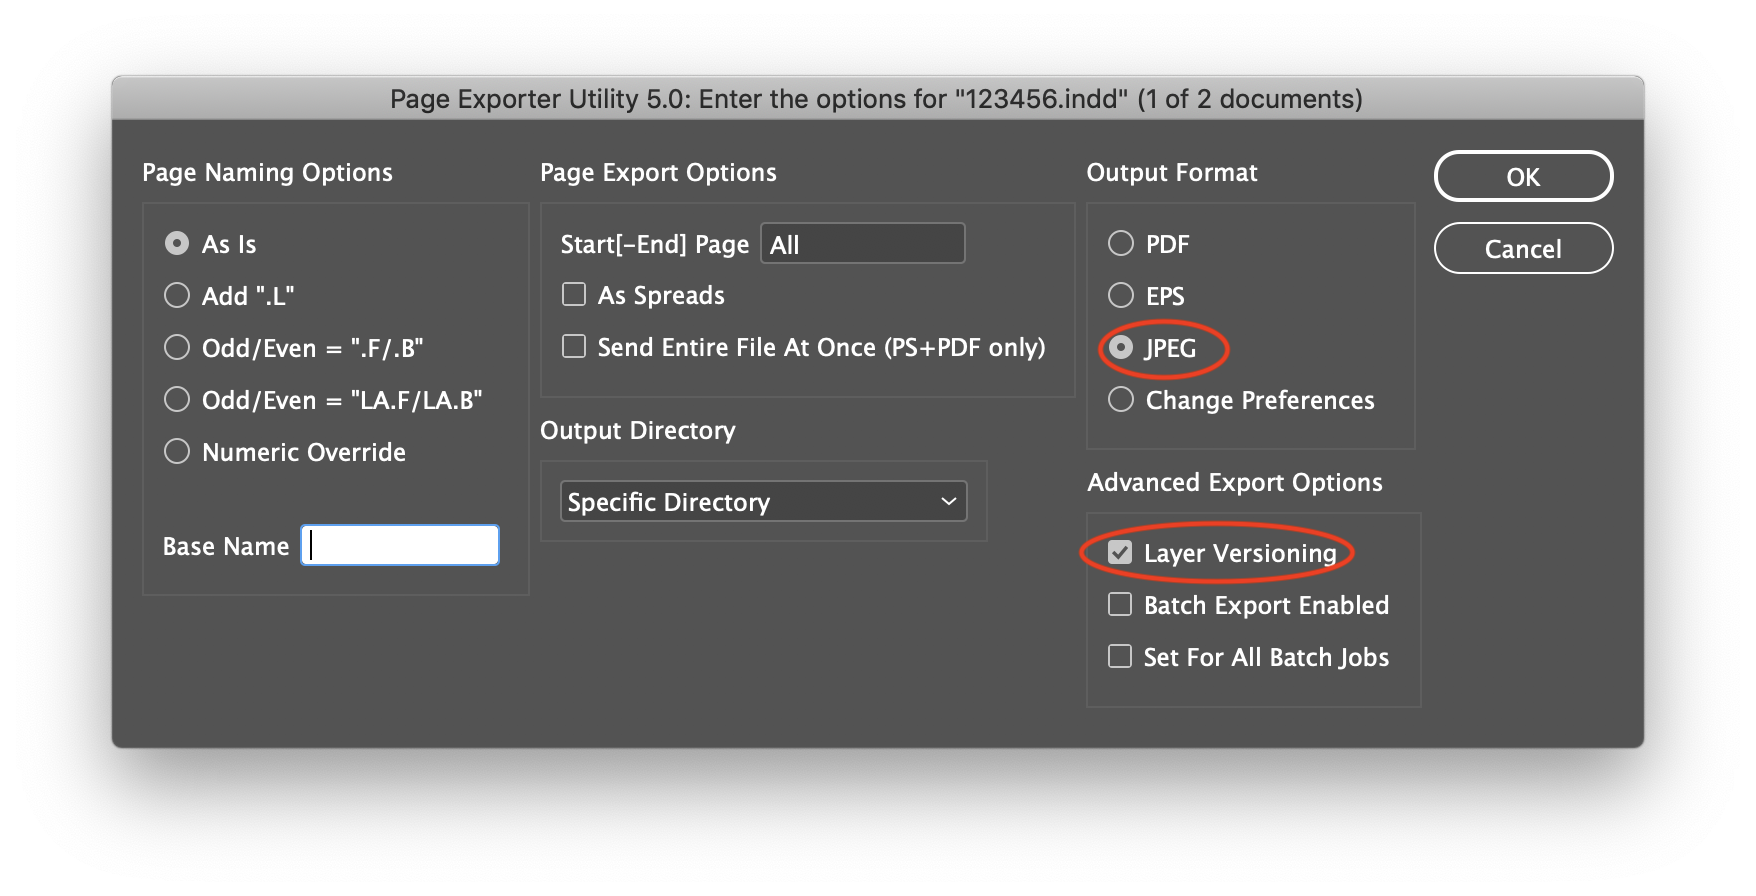Select the "As Is" page naming option
The width and height of the screenshot is (1756, 896).
click(x=177, y=242)
